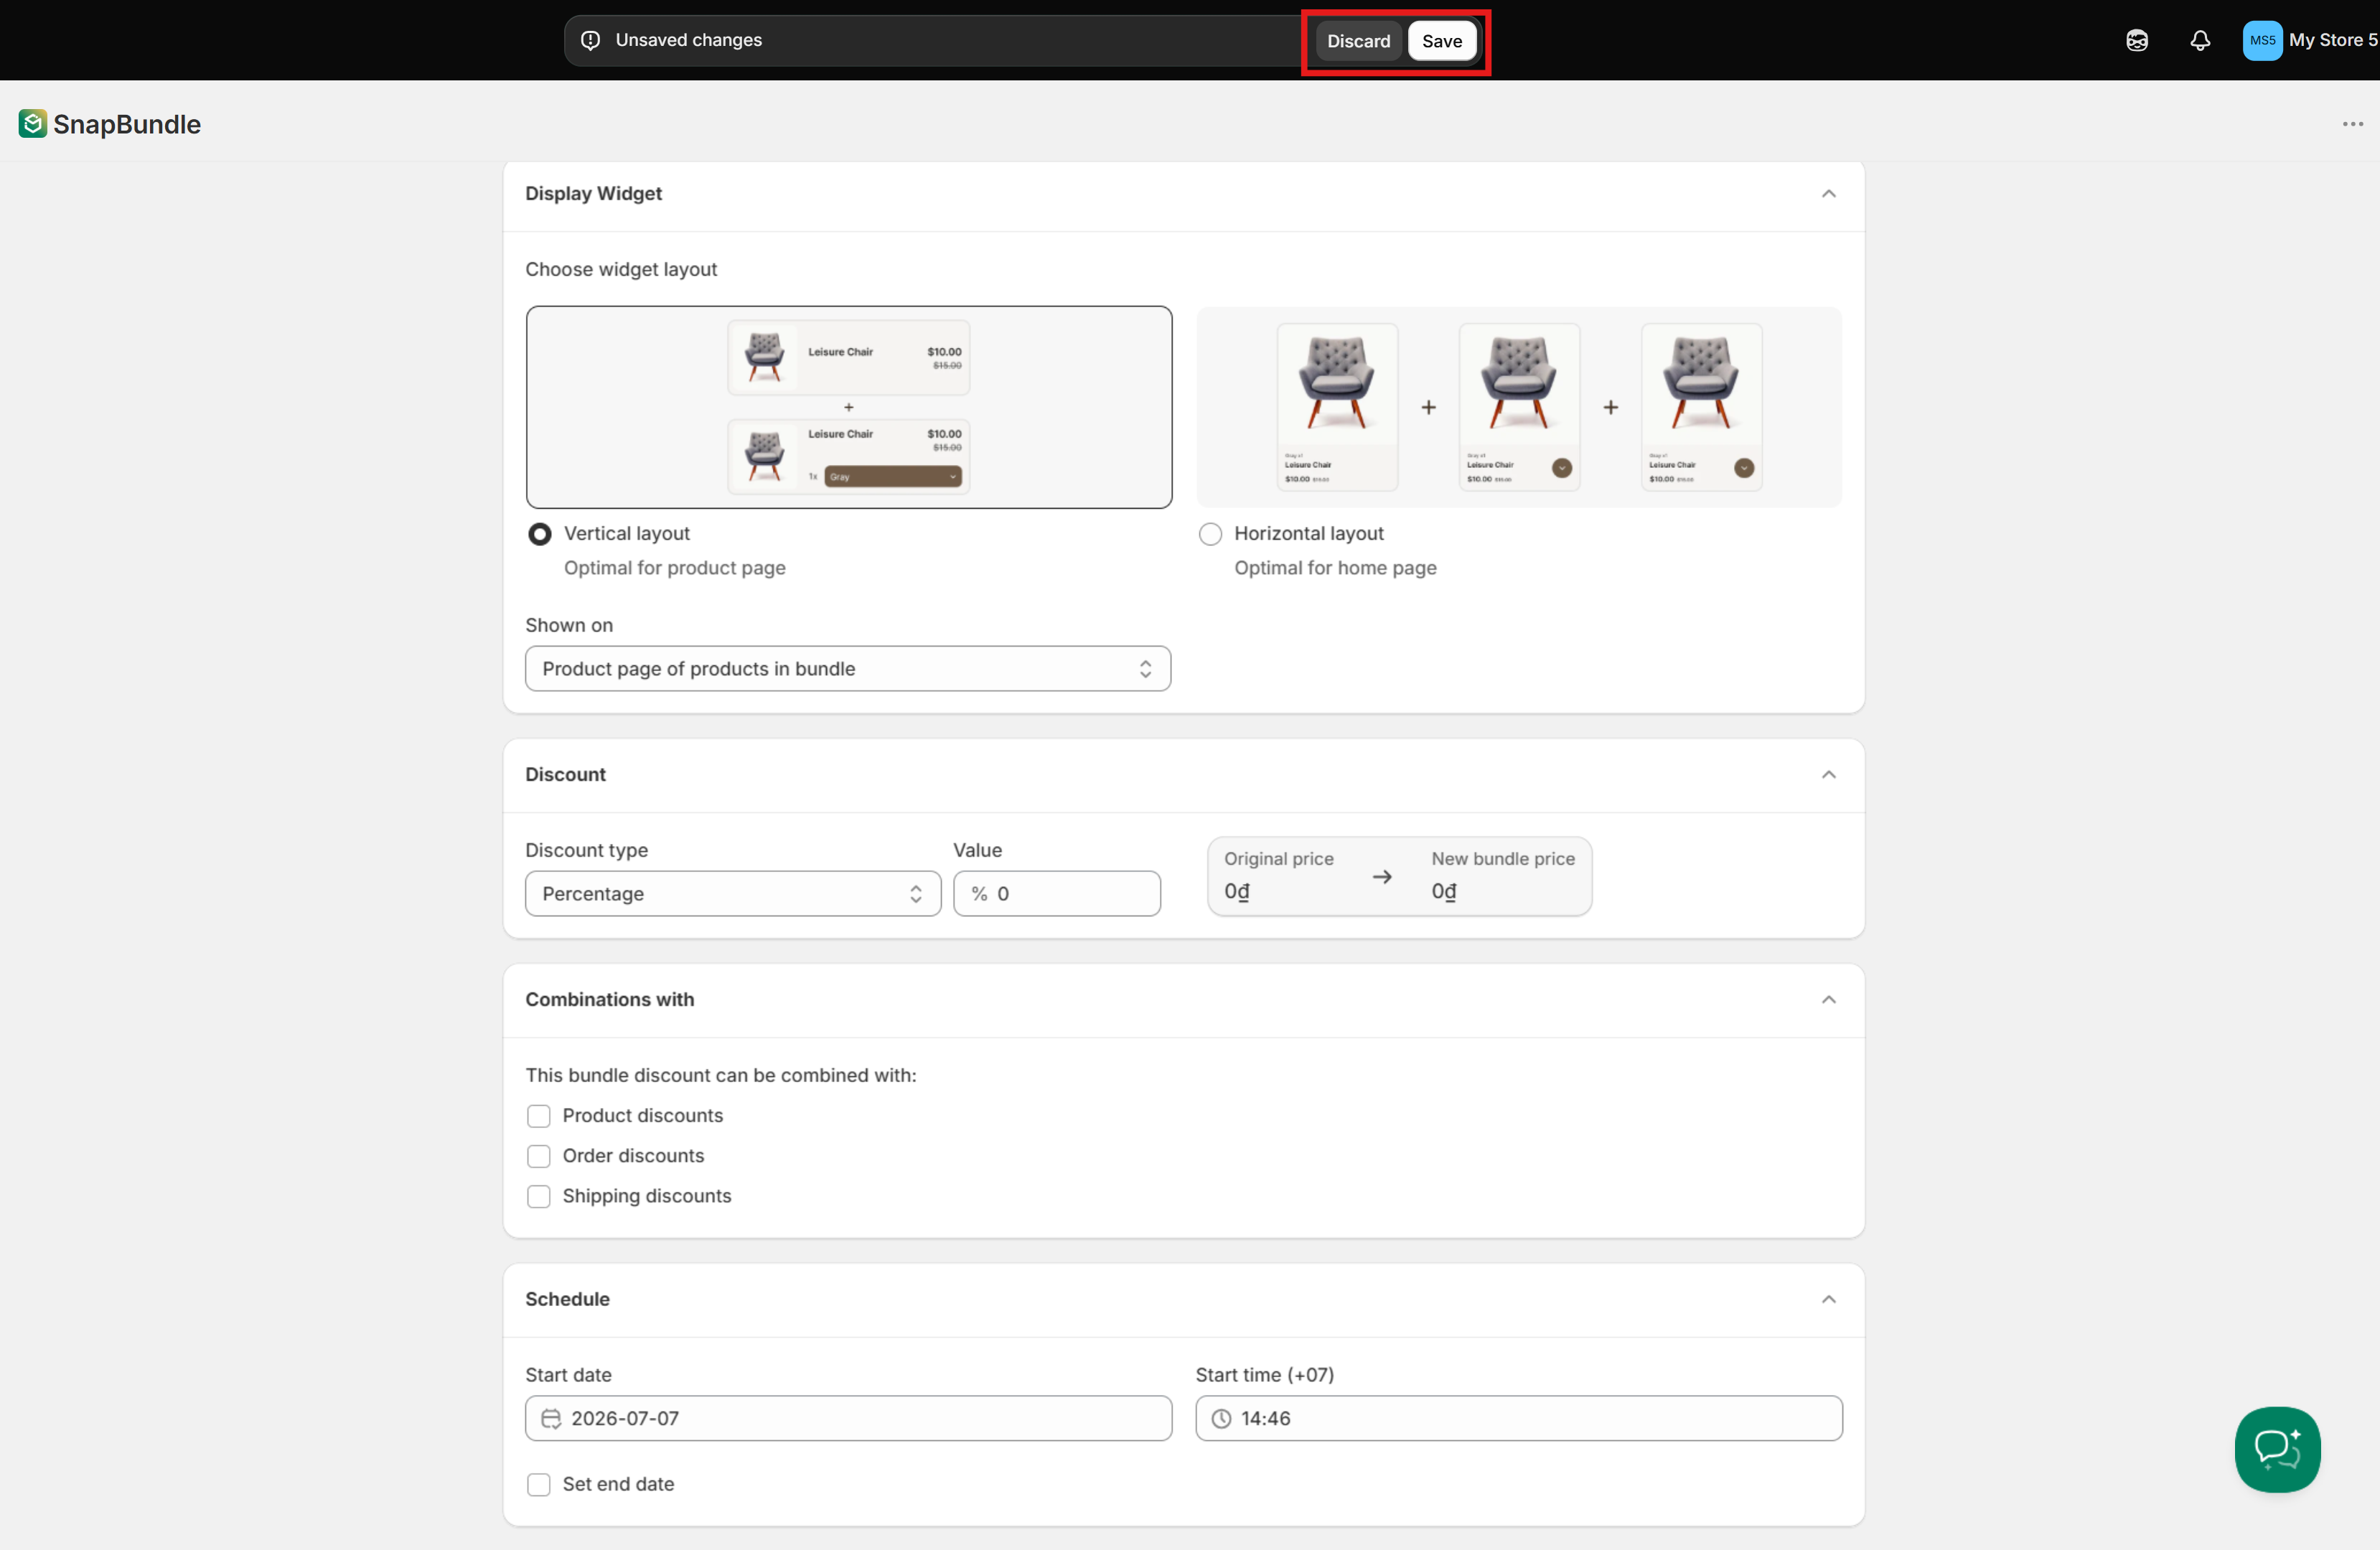
Task: Enable Product discounts combination
Action: [x=538, y=1115]
